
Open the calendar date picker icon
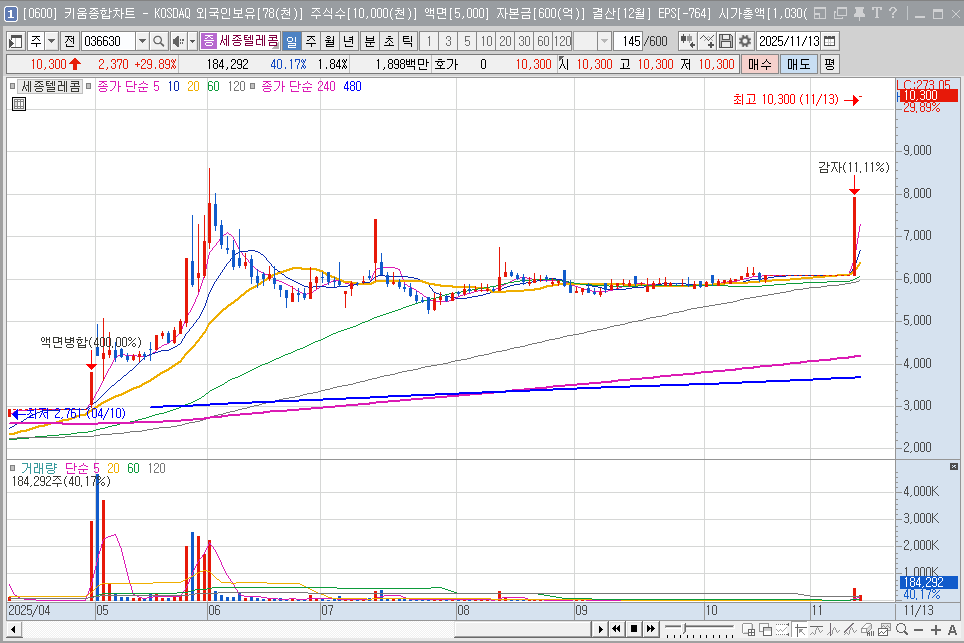(830, 41)
